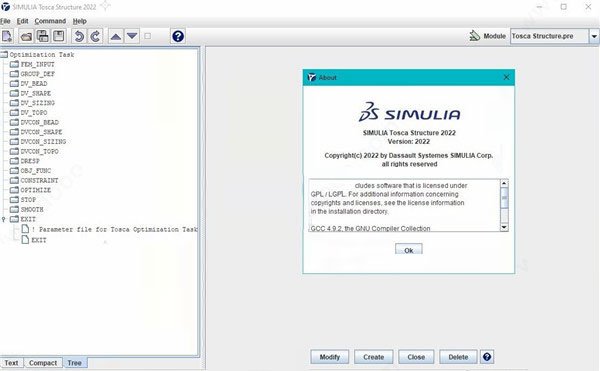
Task: Click About dialog license scroll down arrow
Action: (x=504, y=228)
